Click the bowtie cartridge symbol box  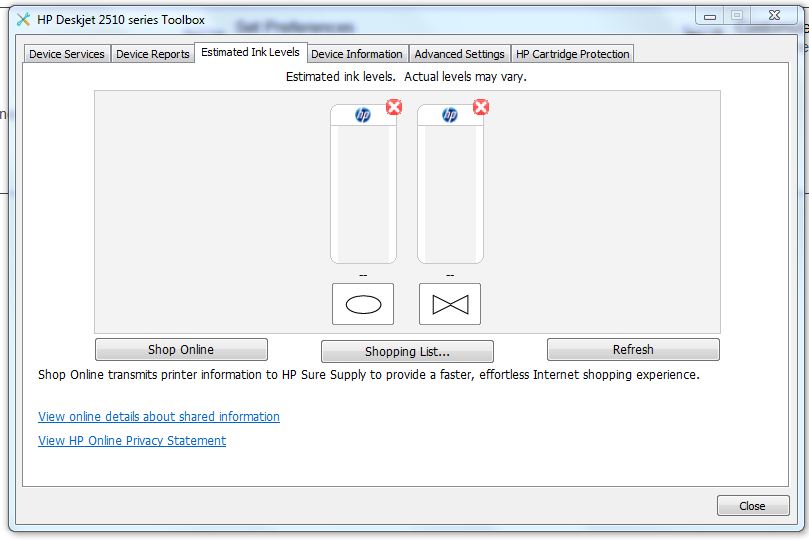(x=450, y=304)
